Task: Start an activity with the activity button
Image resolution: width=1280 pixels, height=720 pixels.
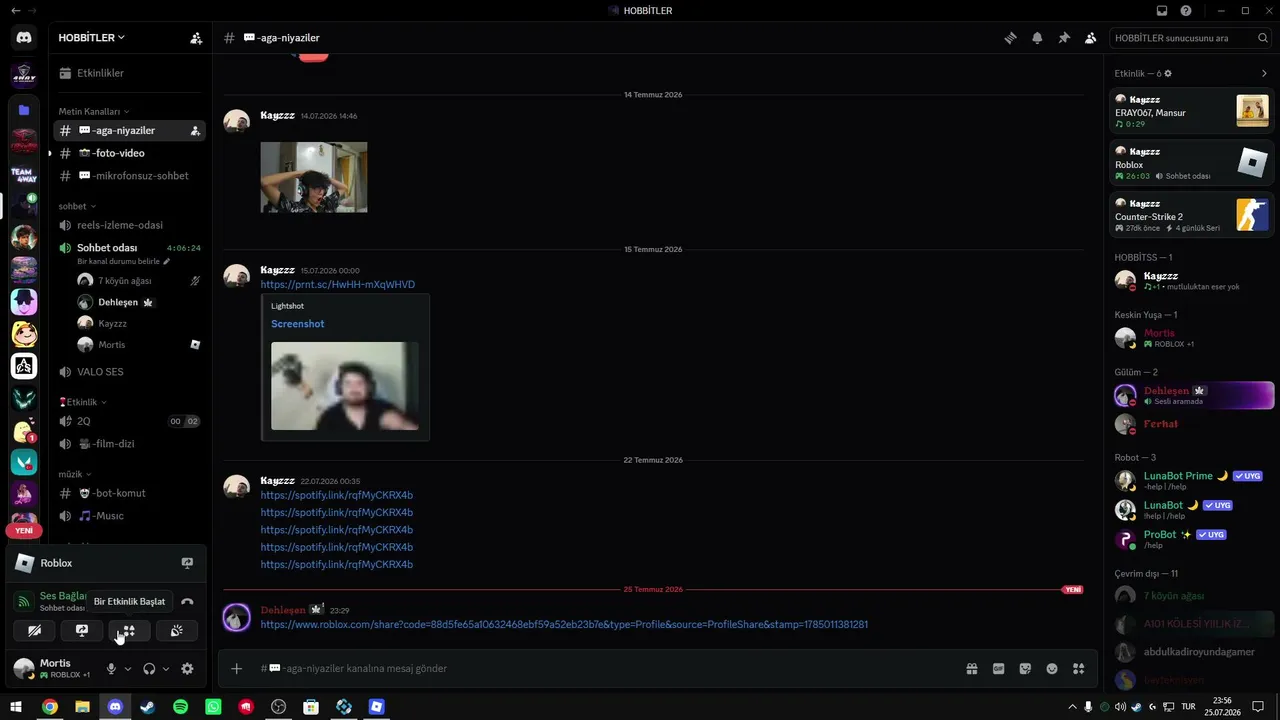Action: click(129, 631)
